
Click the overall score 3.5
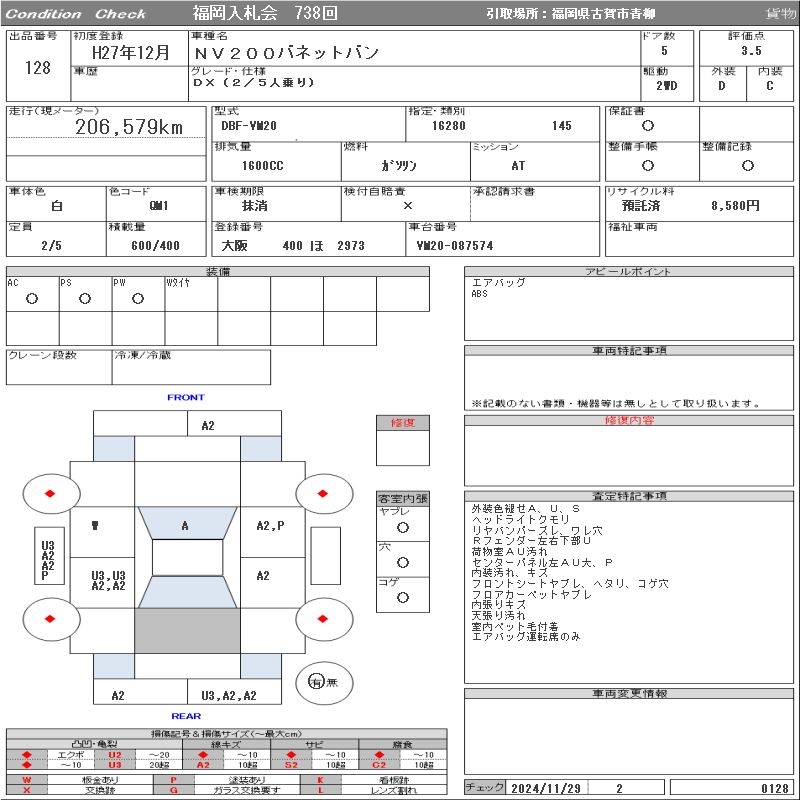click(751, 51)
